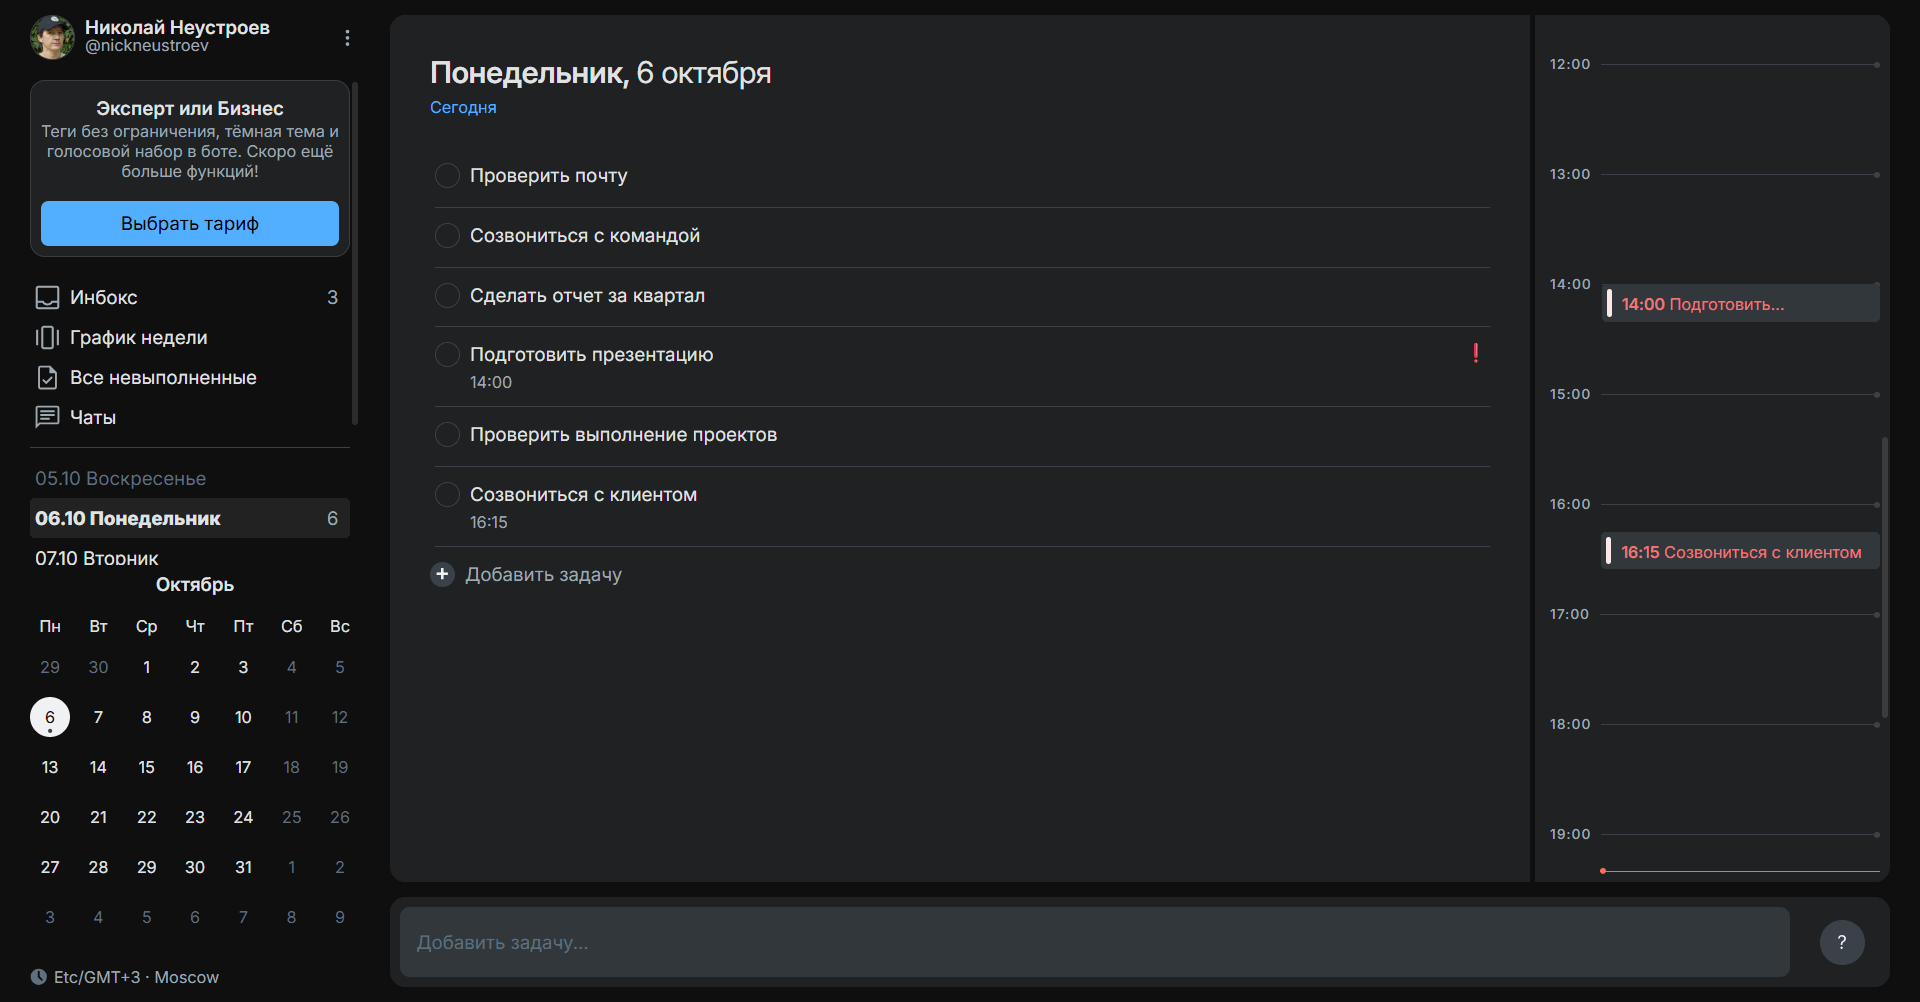Click the Сегодня link under the date
Screen dimensions: 1920x1002
(463, 108)
